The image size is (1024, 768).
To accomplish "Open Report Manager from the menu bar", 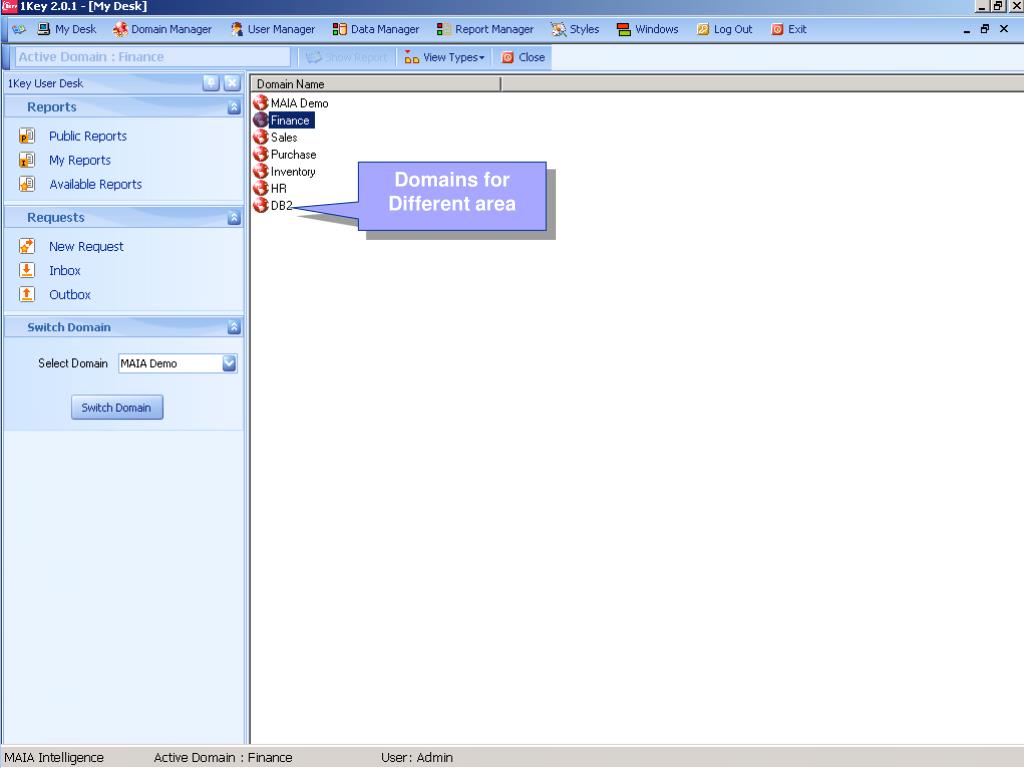I will [x=486, y=29].
